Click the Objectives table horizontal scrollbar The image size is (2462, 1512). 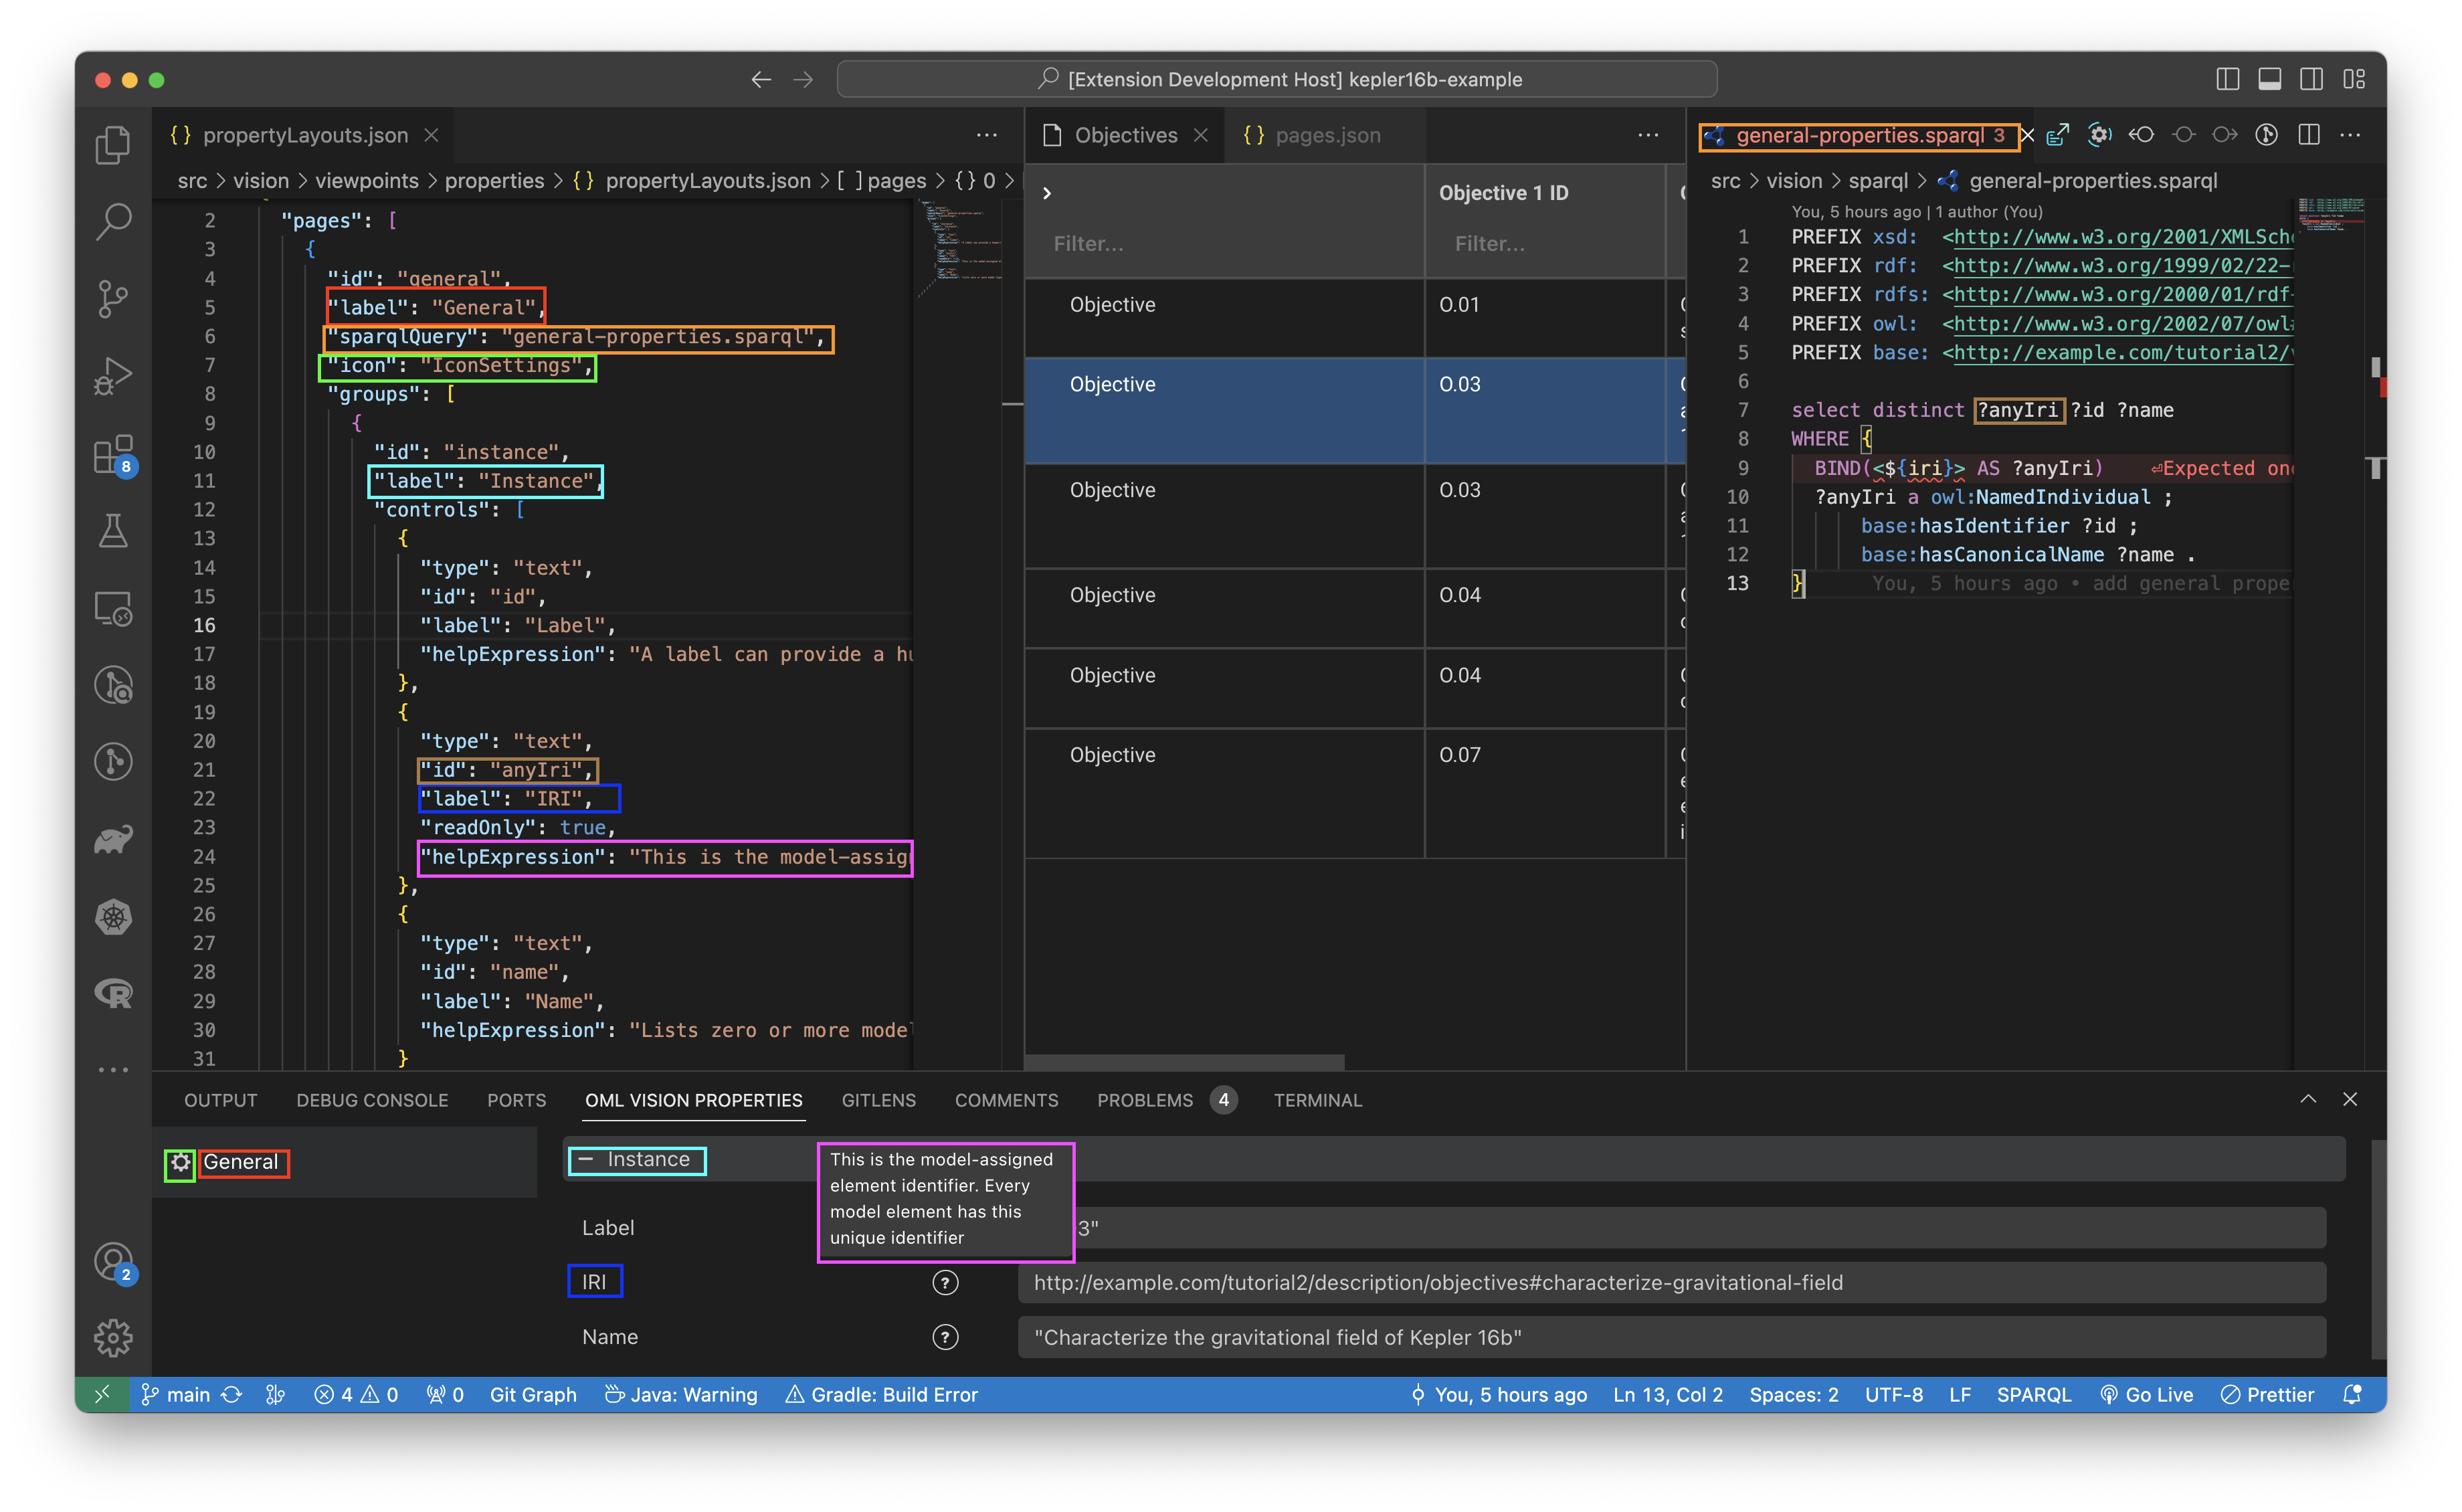pos(1185,1061)
